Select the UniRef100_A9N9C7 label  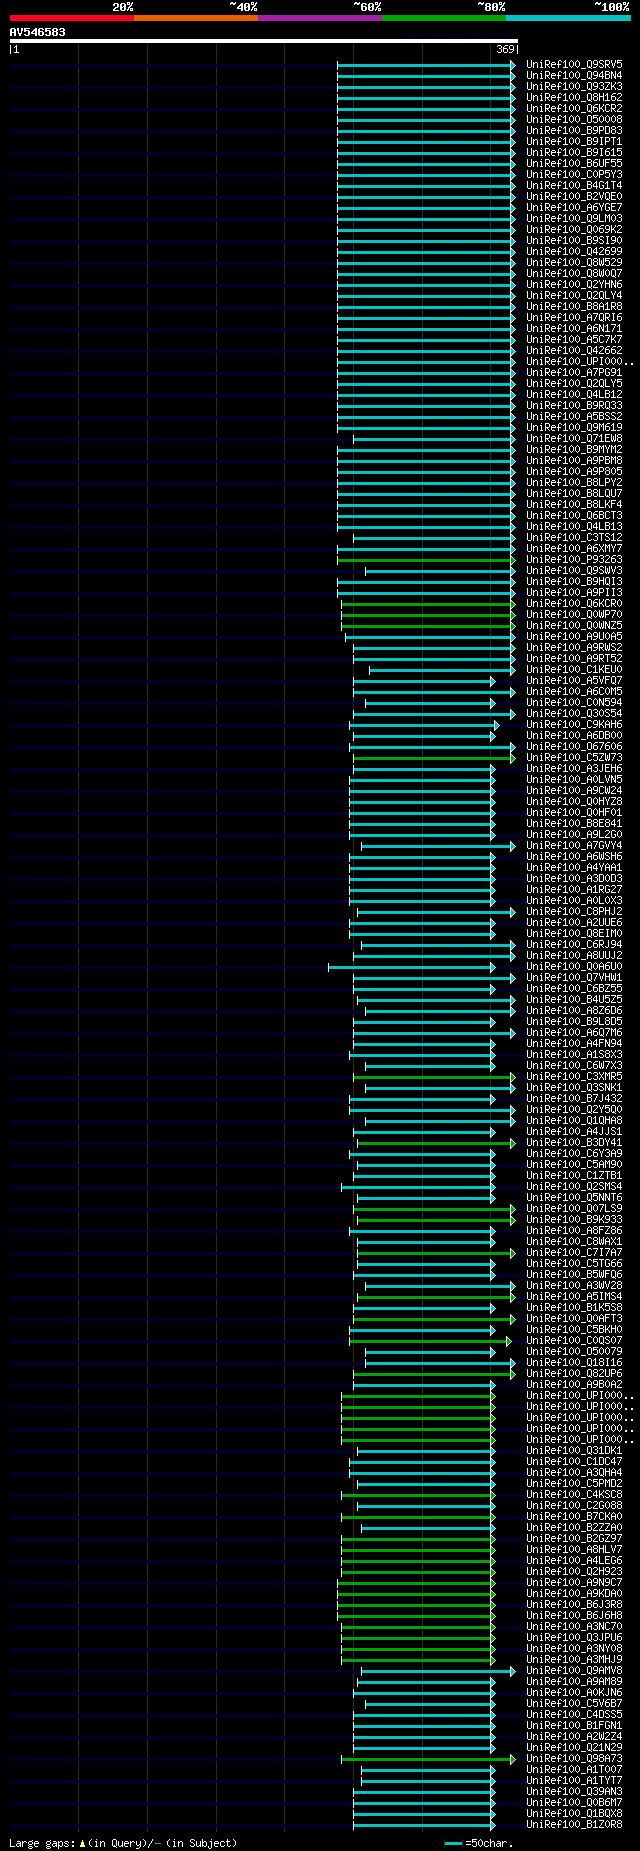pos(574,1582)
